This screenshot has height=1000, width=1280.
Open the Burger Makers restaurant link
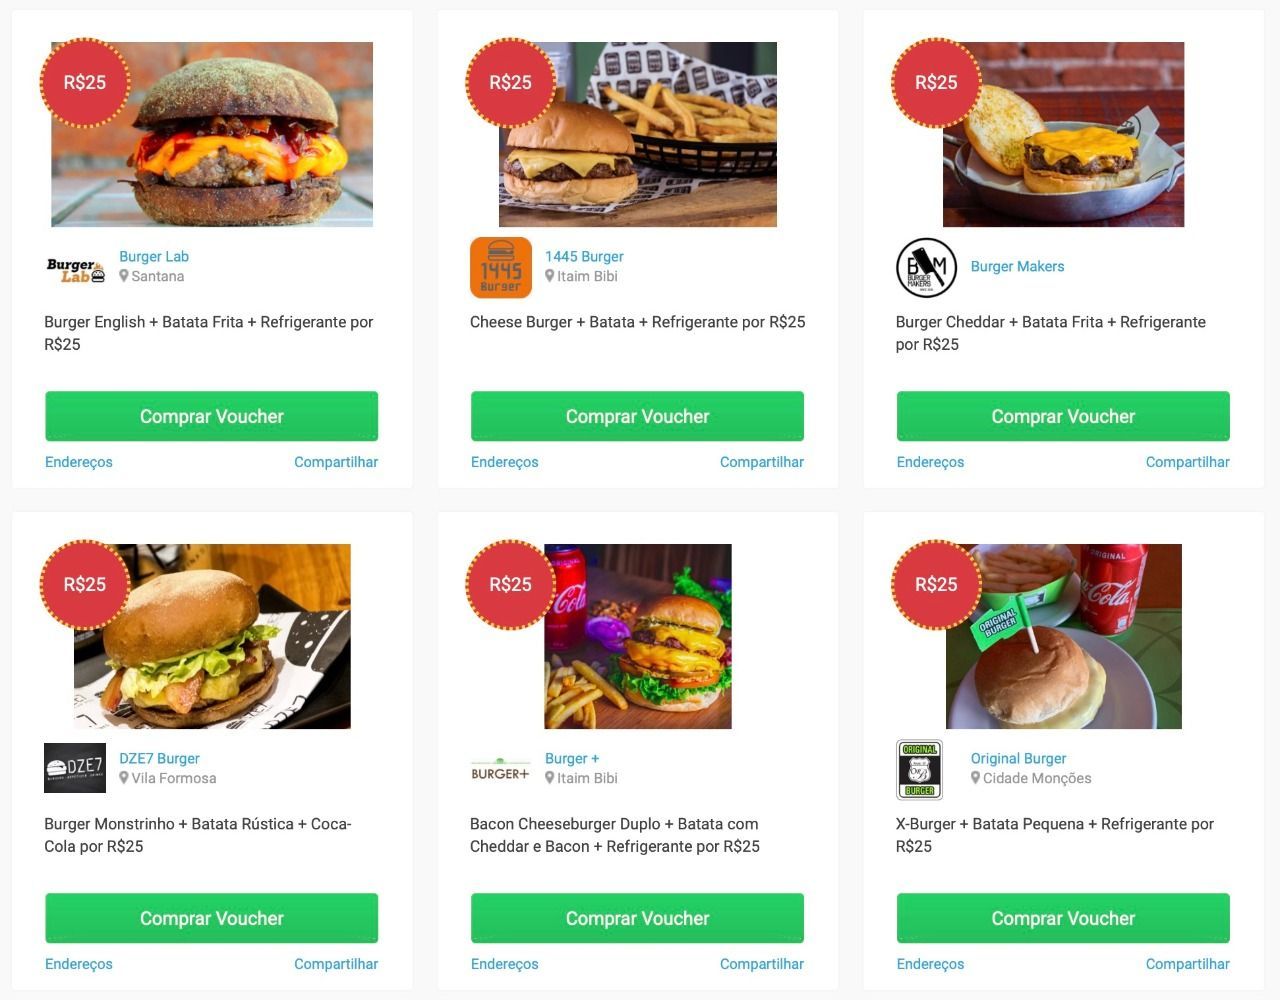coord(1017,266)
